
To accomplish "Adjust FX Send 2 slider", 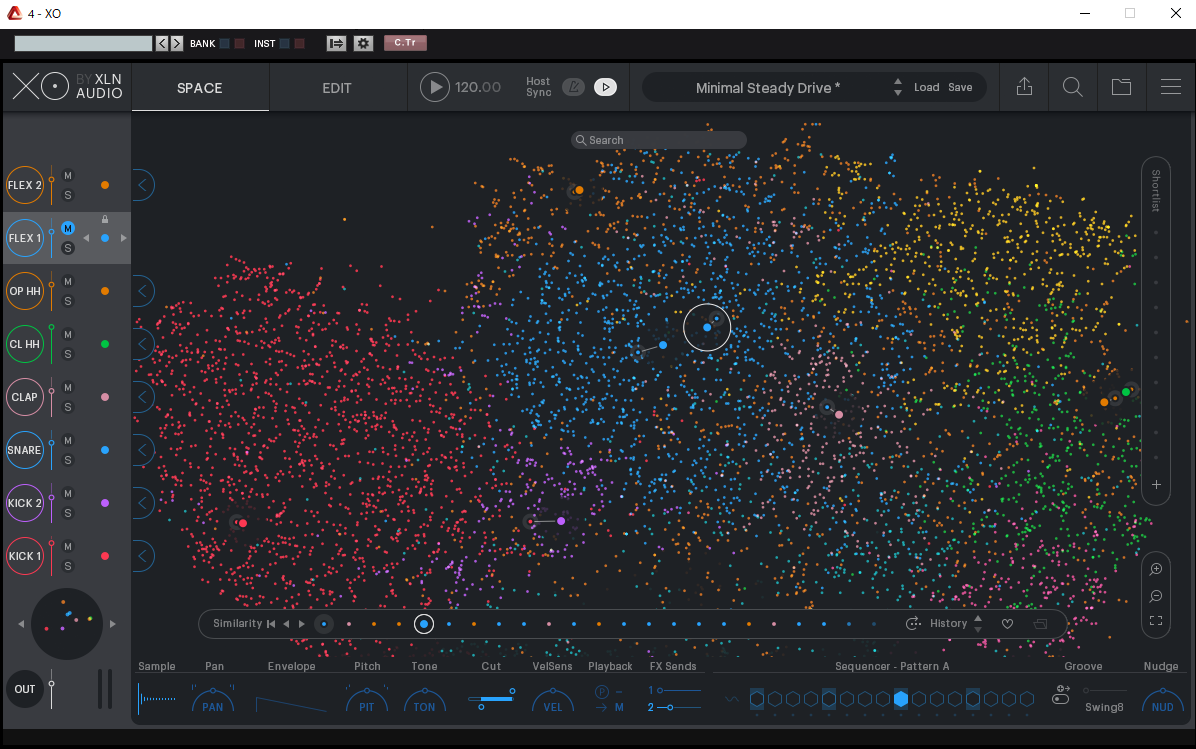I will pyautogui.click(x=674, y=708).
